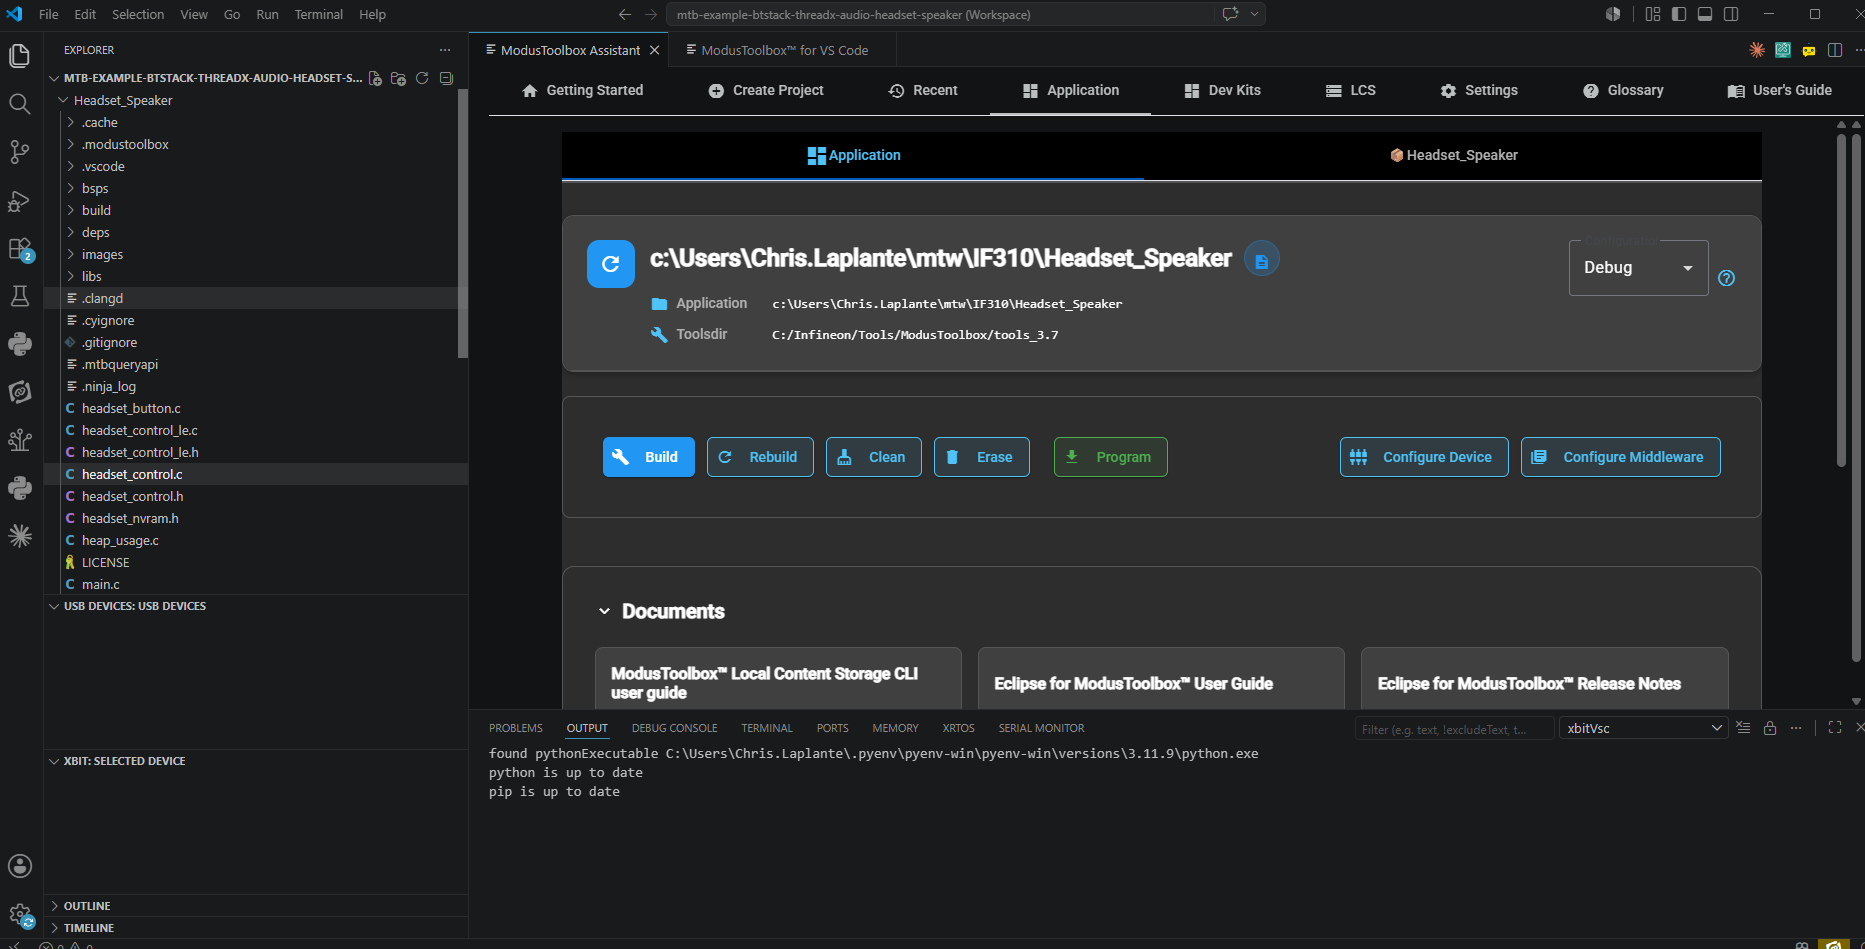
Task: Expand the .modustoolbox folder
Action: tap(71, 144)
